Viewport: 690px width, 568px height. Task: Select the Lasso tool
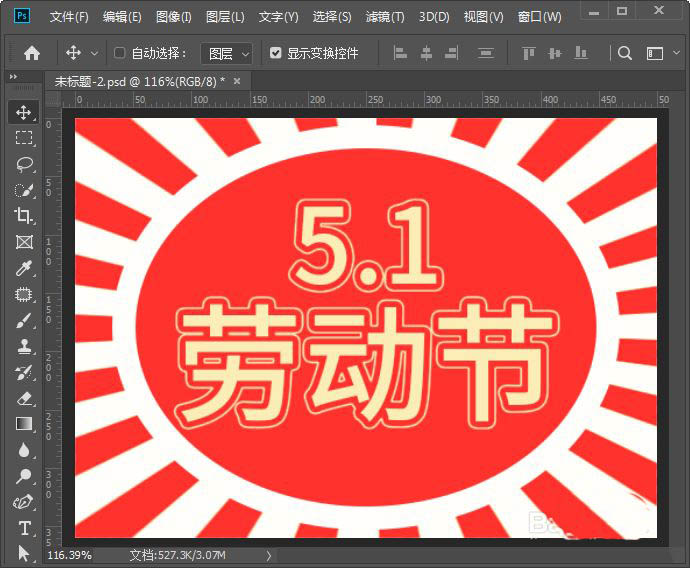[24, 164]
